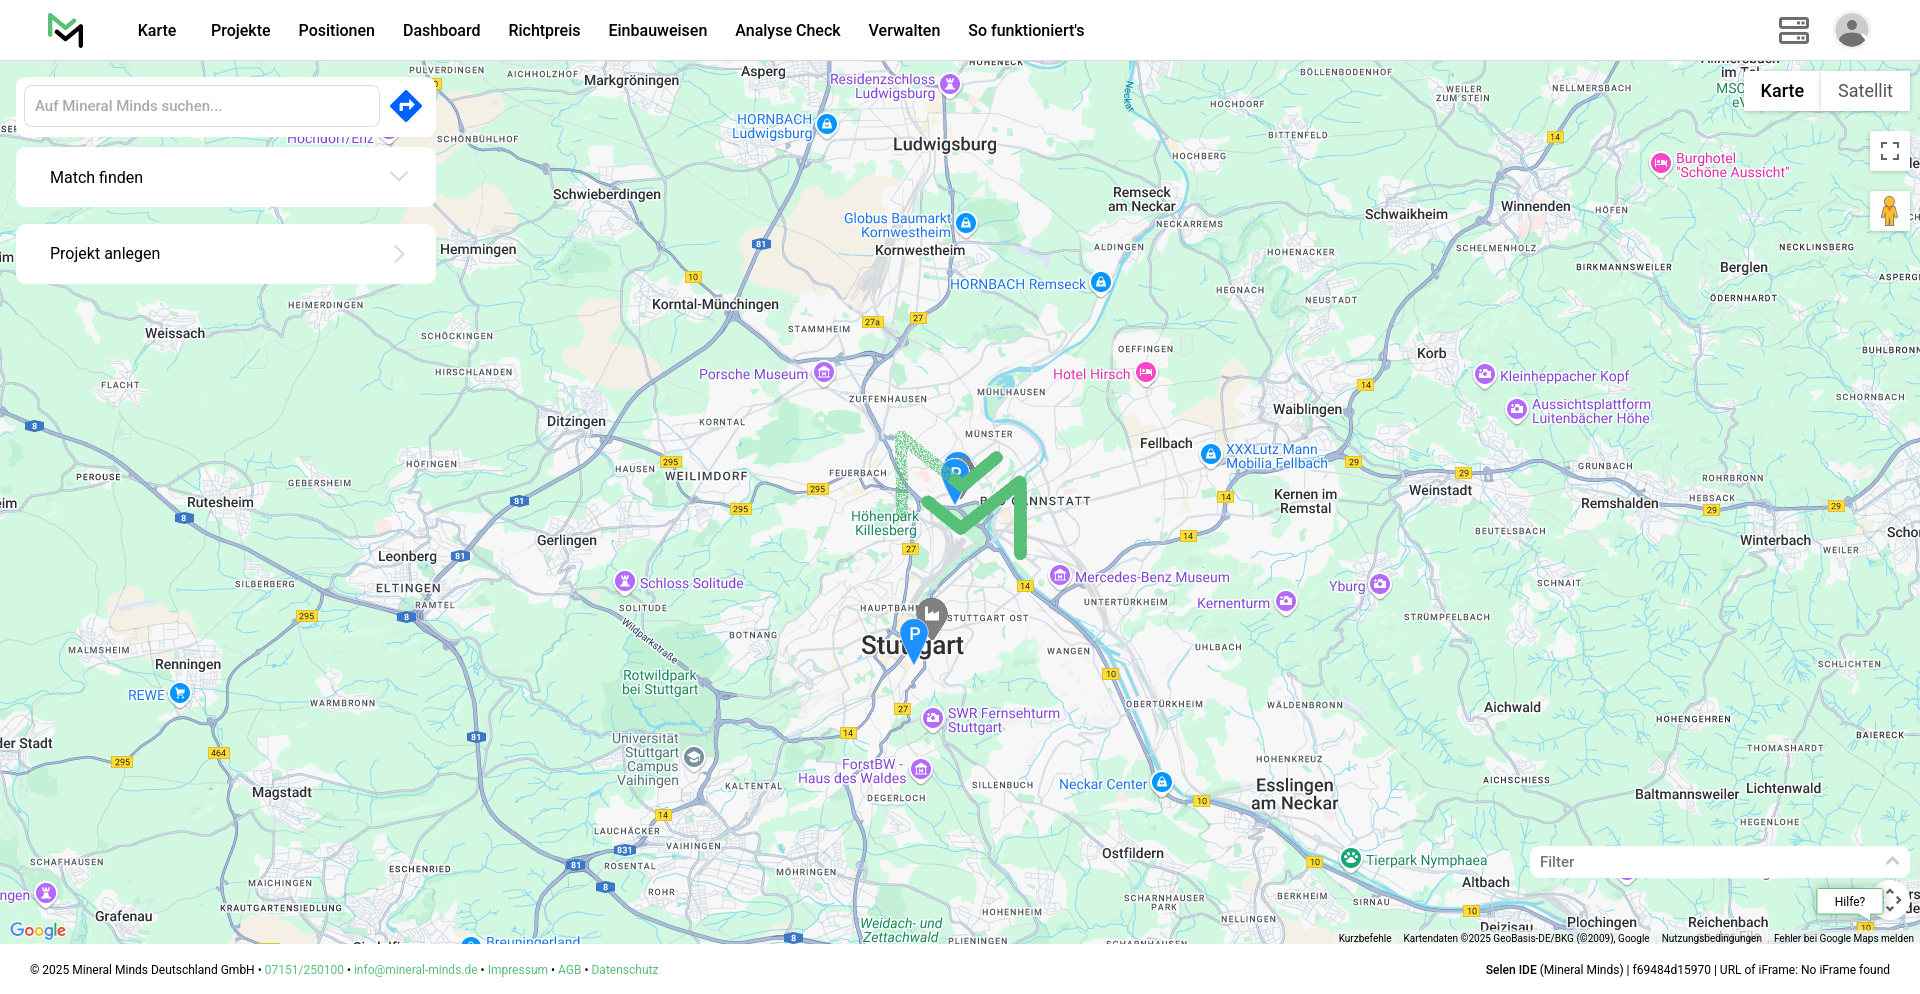Click the factory marker near Stuttgart
1920x994 pixels.
(x=932, y=613)
